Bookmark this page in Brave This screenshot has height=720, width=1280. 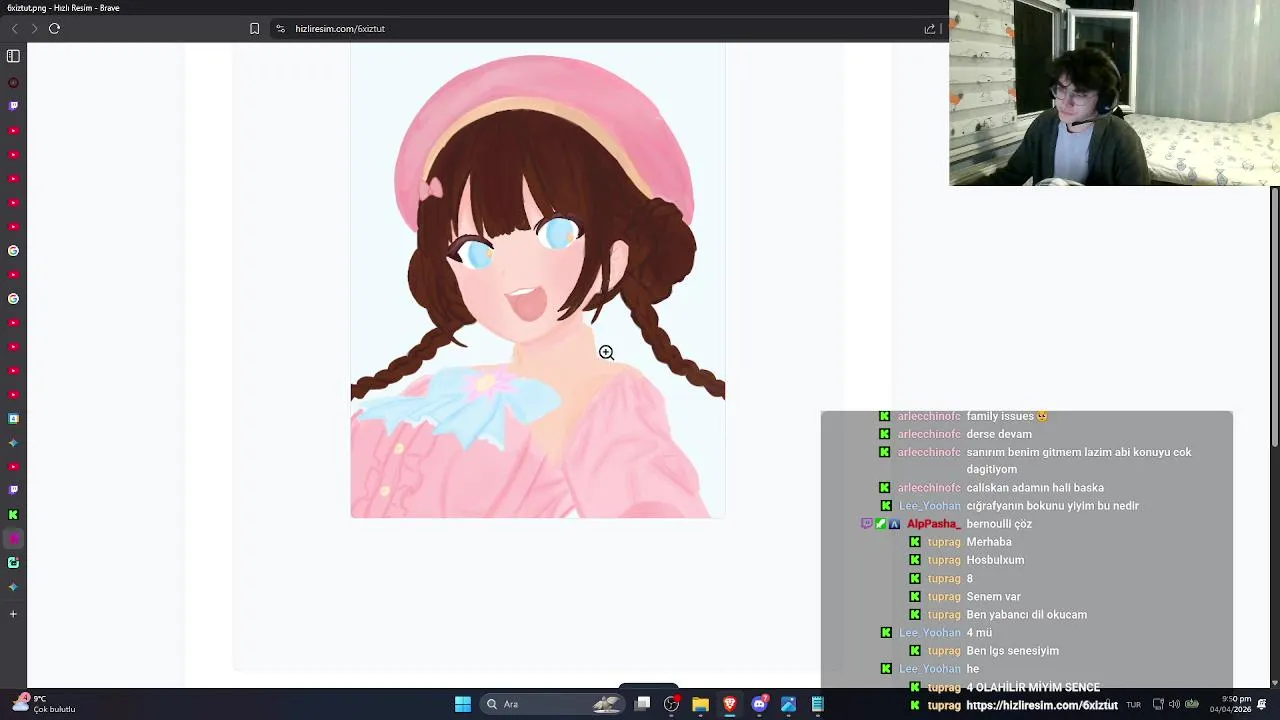coord(254,29)
